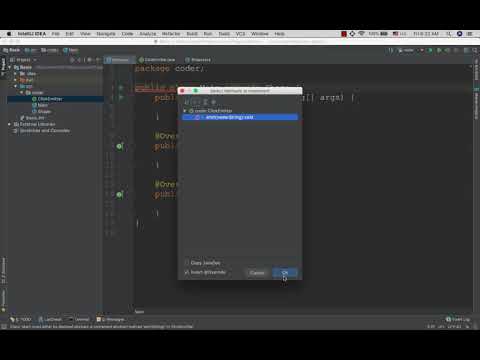Open the View menu
This screenshot has height=360, width=480.
pyautogui.click(x=85, y=34)
